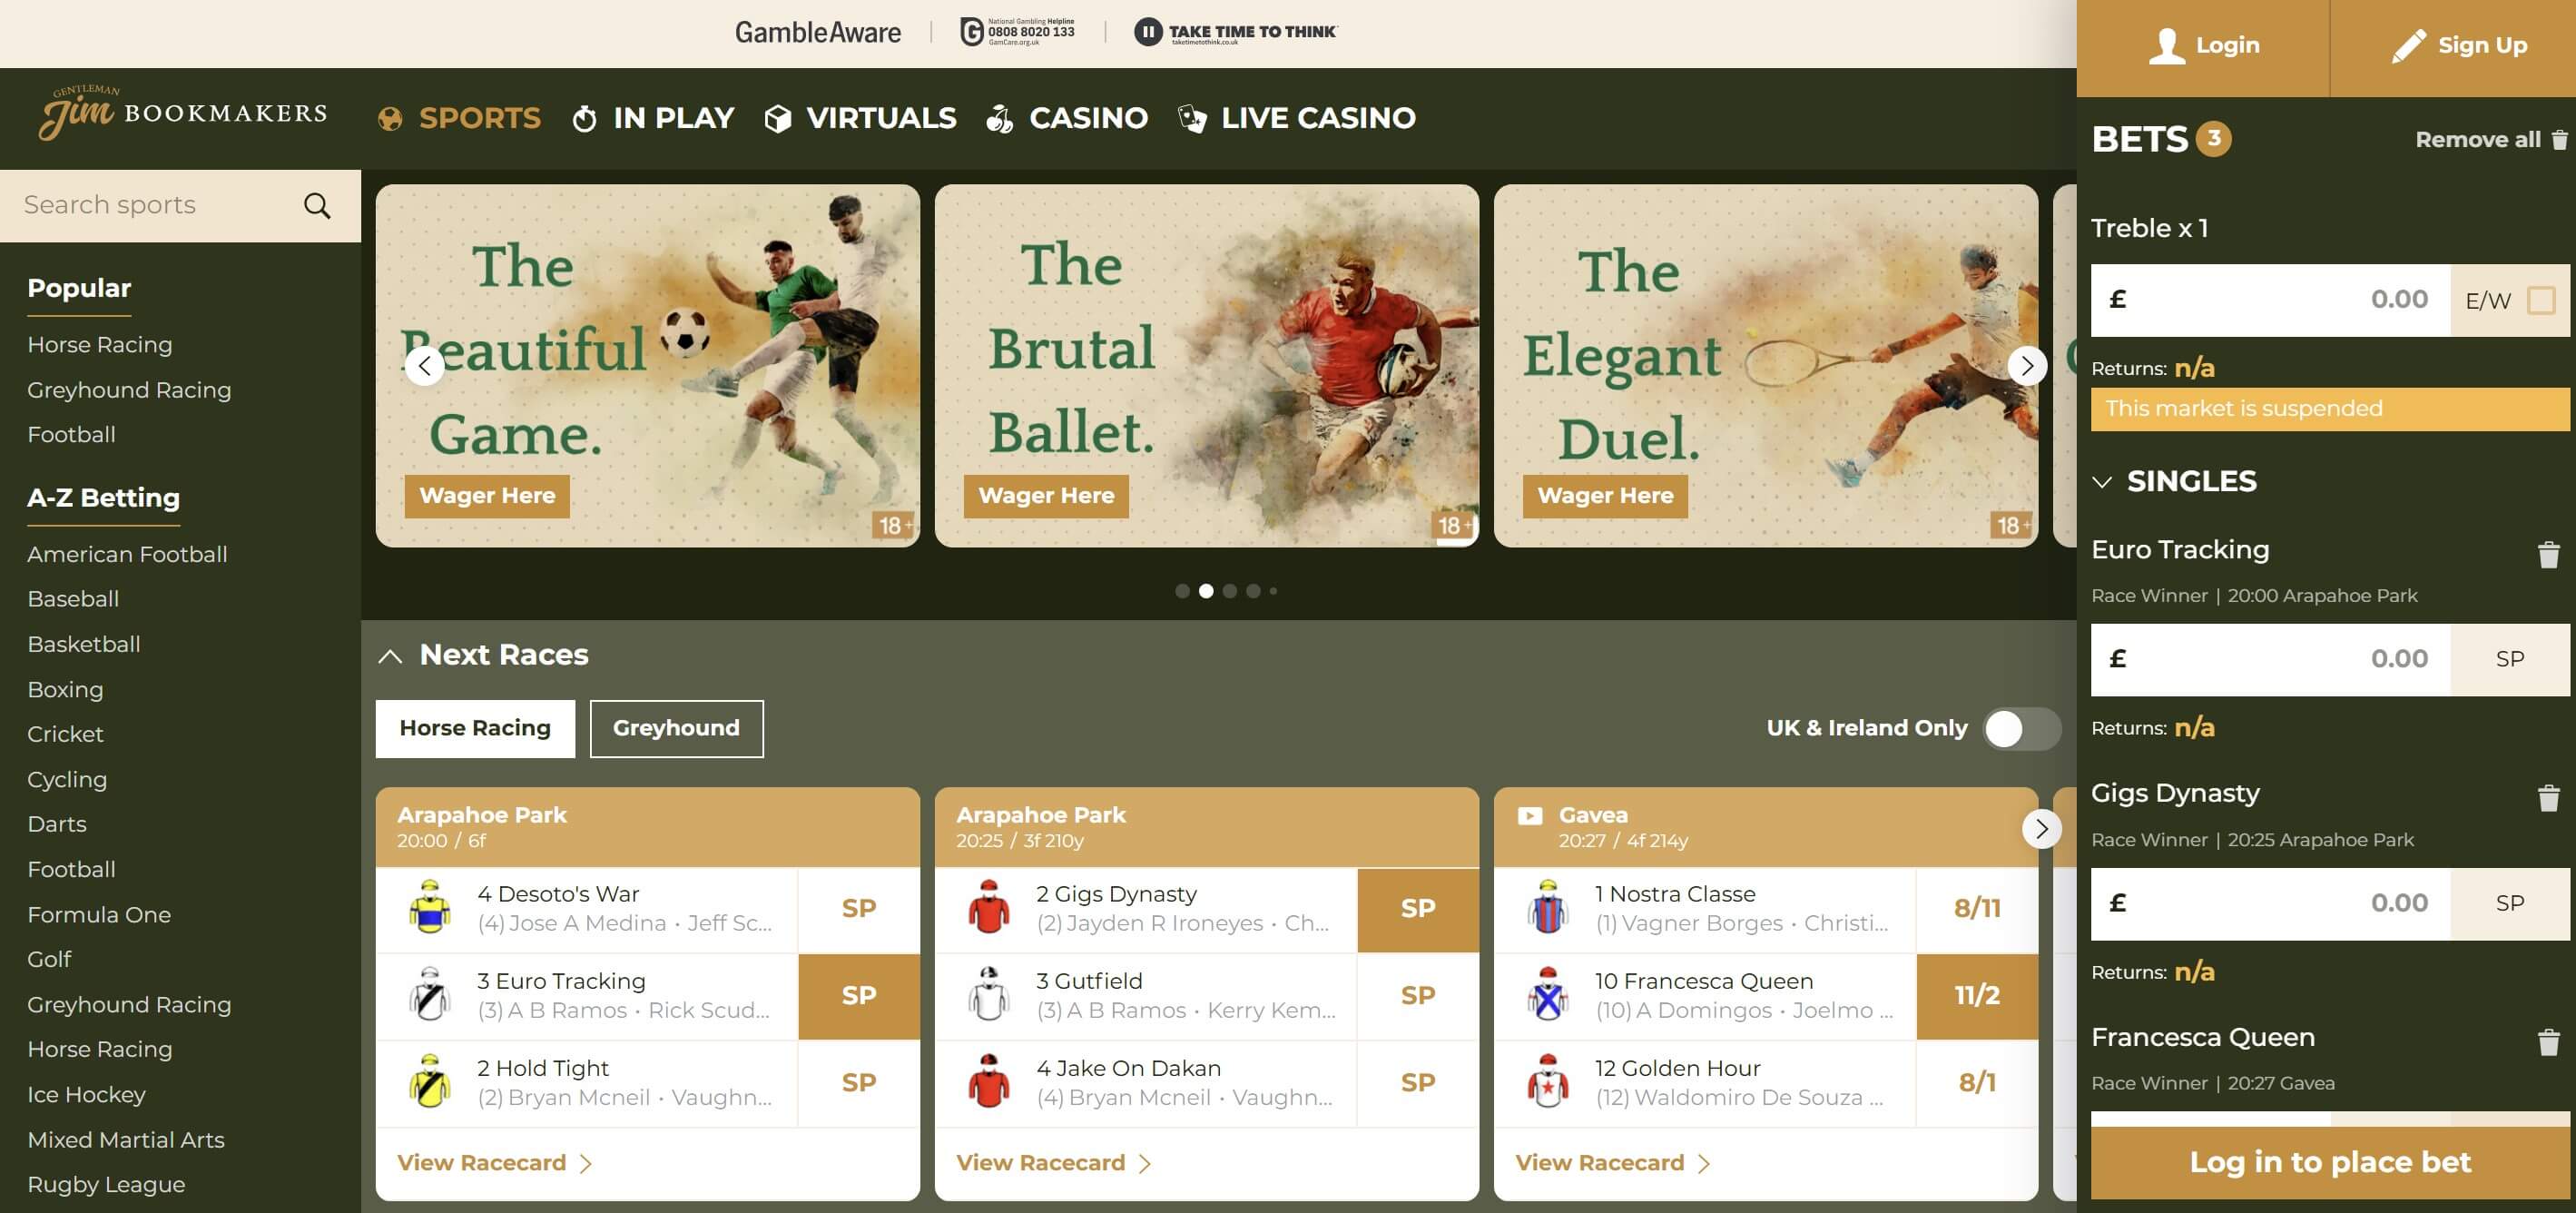Collapse the Next Races section
This screenshot has height=1213, width=2576.
[390, 656]
